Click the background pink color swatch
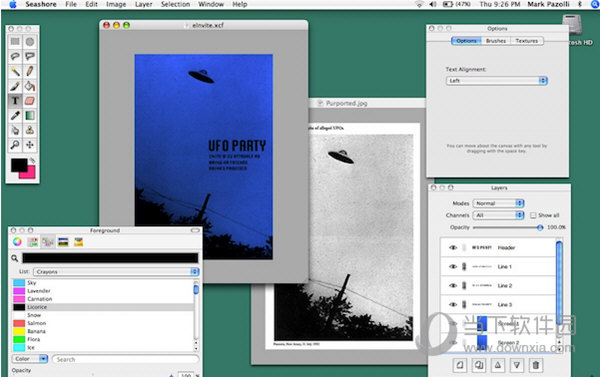The image size is (600, 377). 30,174
